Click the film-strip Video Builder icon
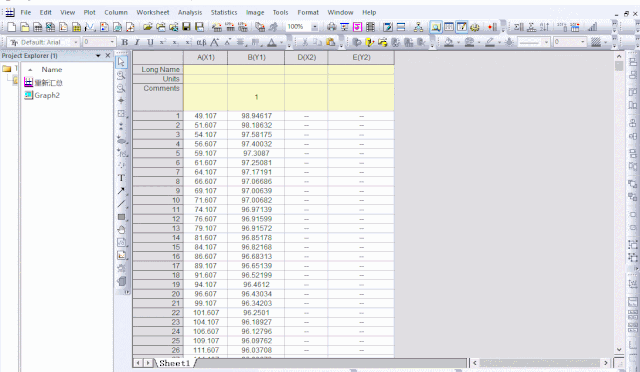Viewport: 640px width, 372px height. pyautogui.click(x=370, y=27)
